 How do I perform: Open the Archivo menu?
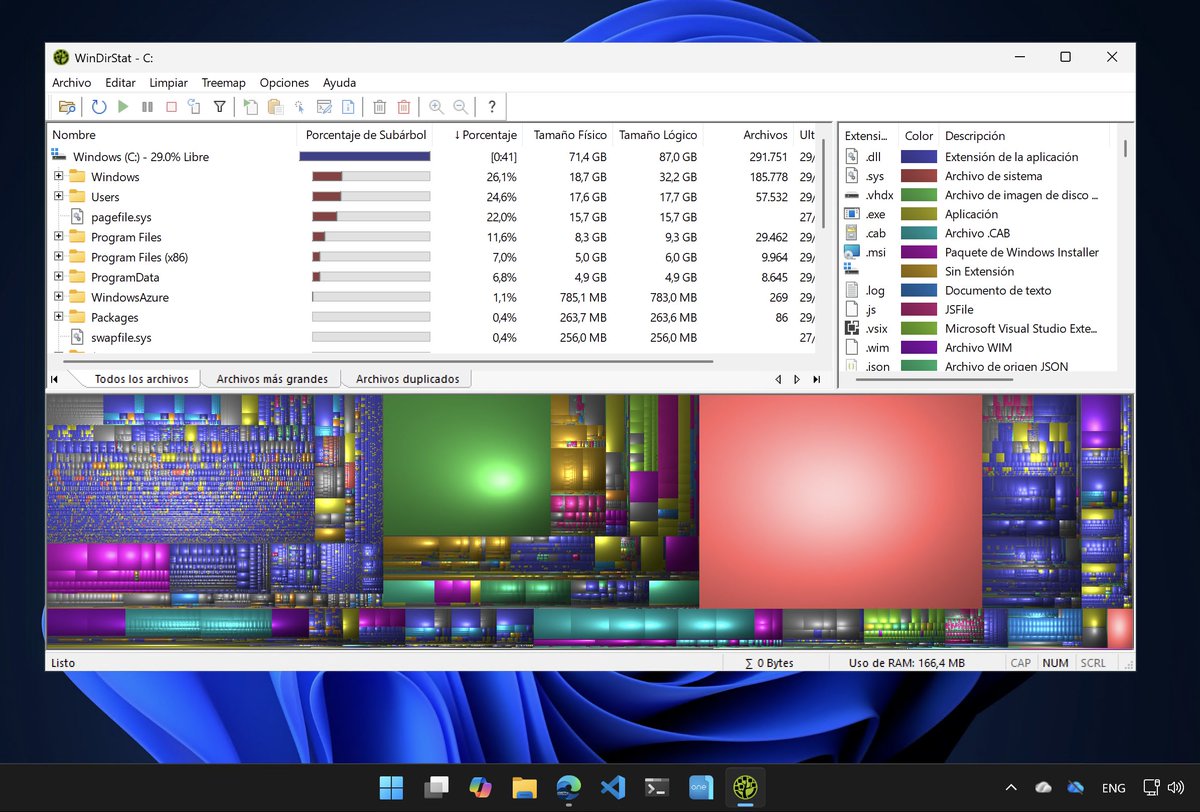[x=72, y=83]
